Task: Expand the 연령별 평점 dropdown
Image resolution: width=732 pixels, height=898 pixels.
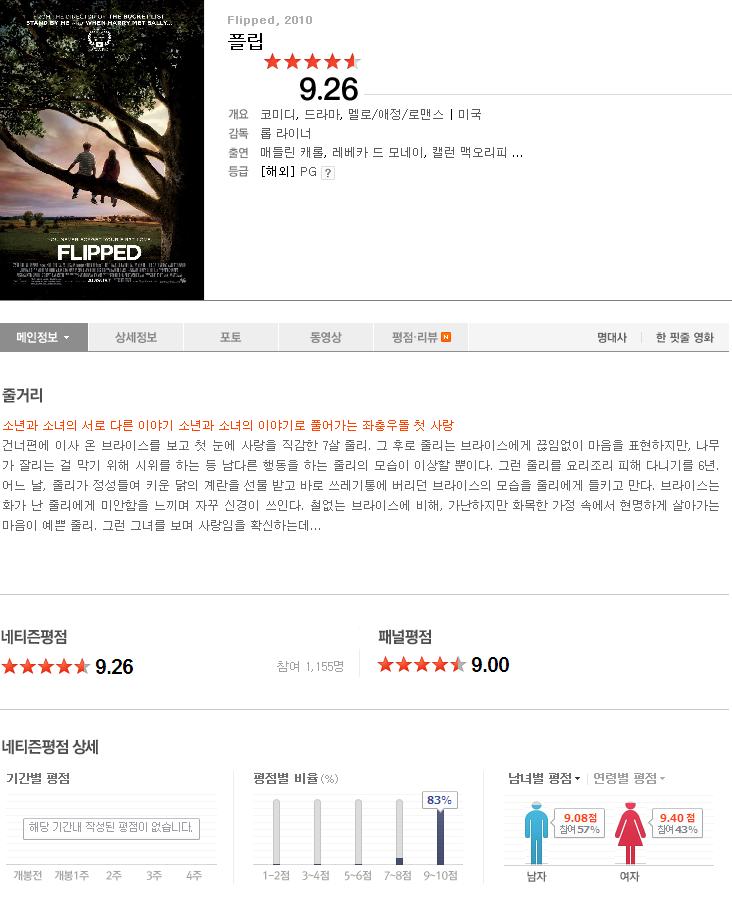Action: pyautogui.click(x=629, y=778)
